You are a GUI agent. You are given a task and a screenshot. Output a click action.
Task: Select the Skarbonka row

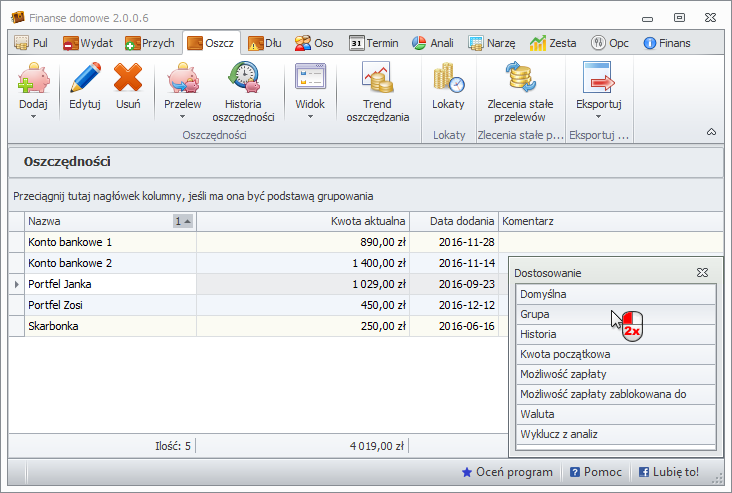(x=110, y=326)
